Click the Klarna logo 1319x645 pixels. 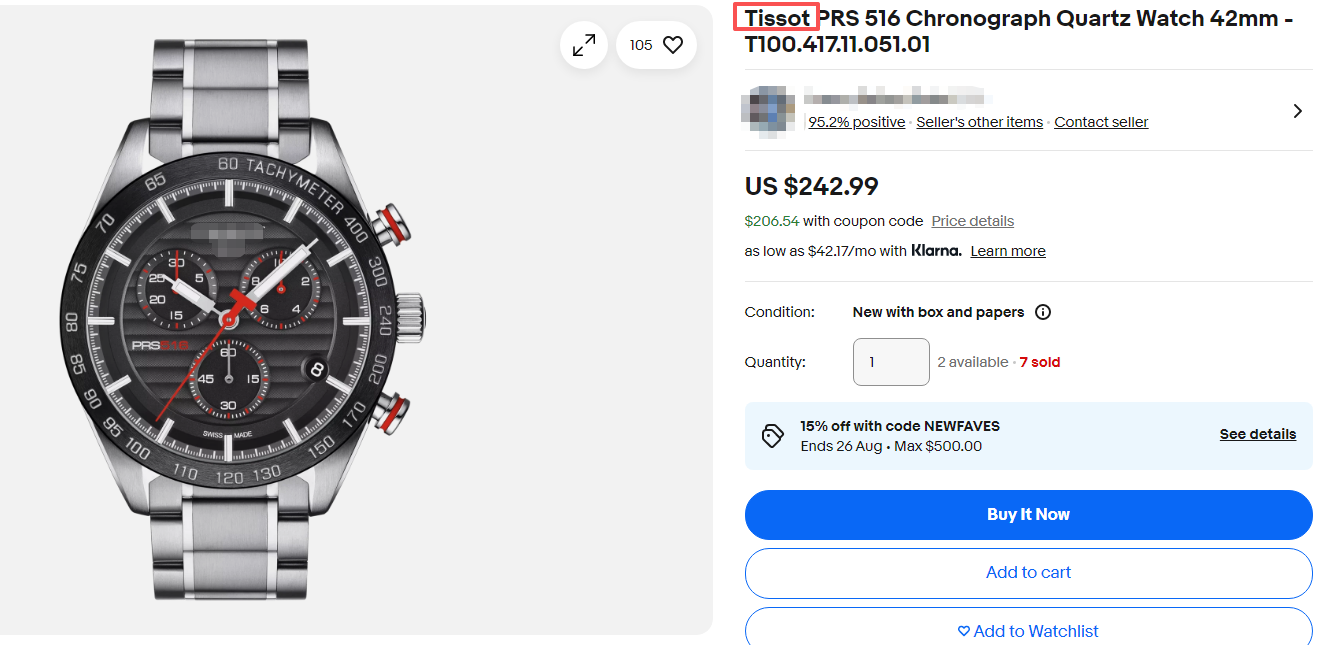pyautogui.click(x=936, y=251)
